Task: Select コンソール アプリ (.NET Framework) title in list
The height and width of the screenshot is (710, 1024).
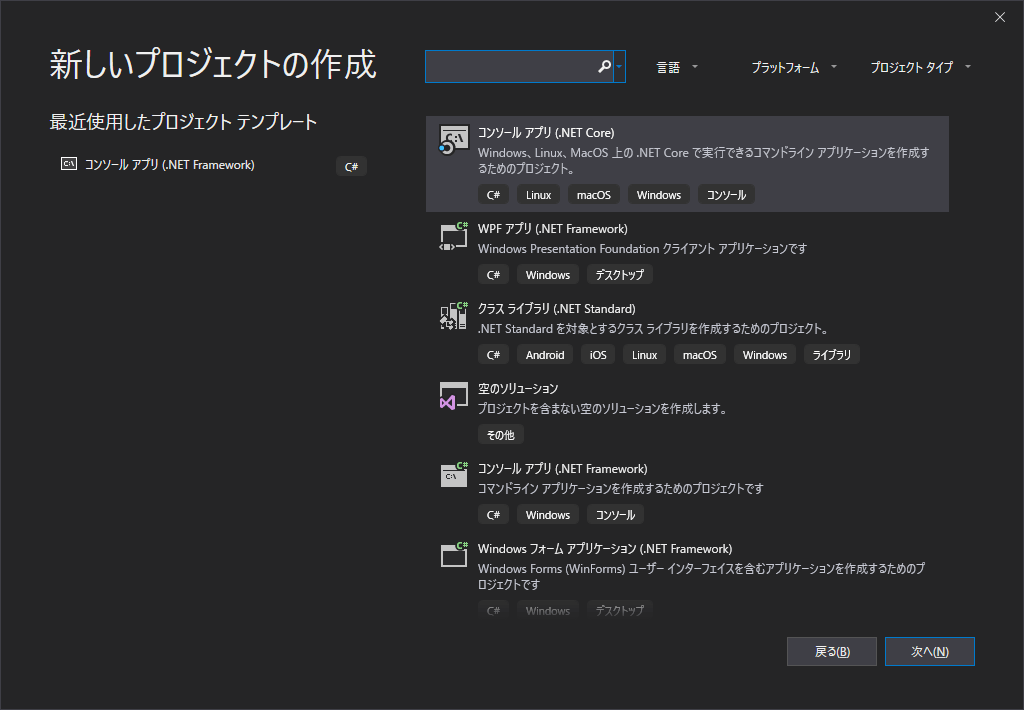Action: tap(562, 469)
